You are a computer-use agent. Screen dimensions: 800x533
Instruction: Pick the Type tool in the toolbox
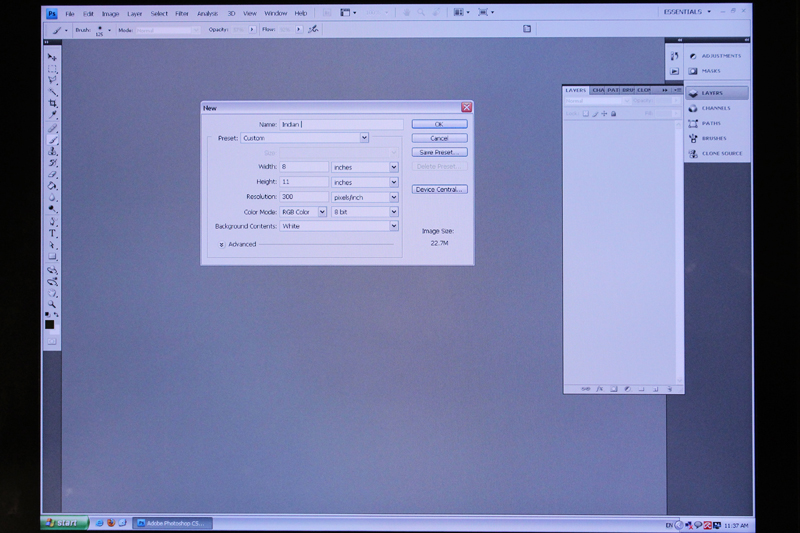coord(52,233)
